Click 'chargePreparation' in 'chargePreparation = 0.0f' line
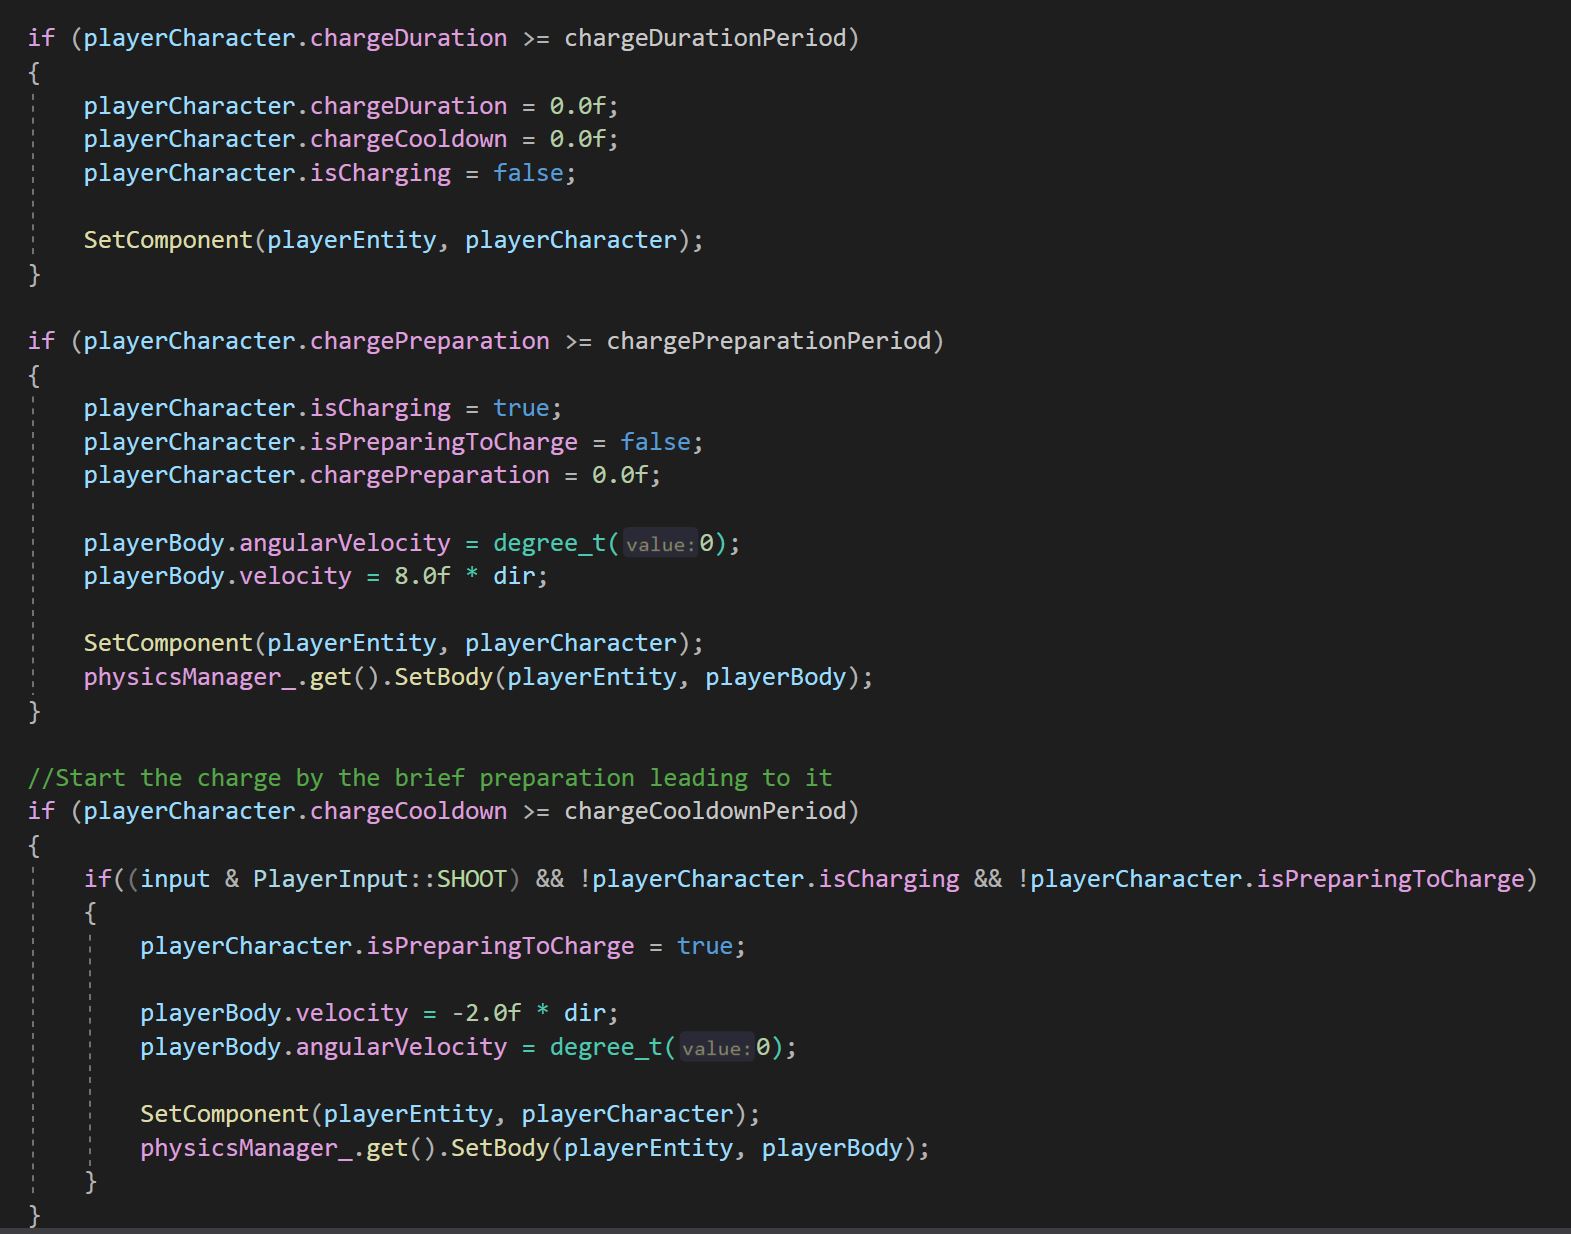Screen dimensions: 1571x1234 coord(429,475)
